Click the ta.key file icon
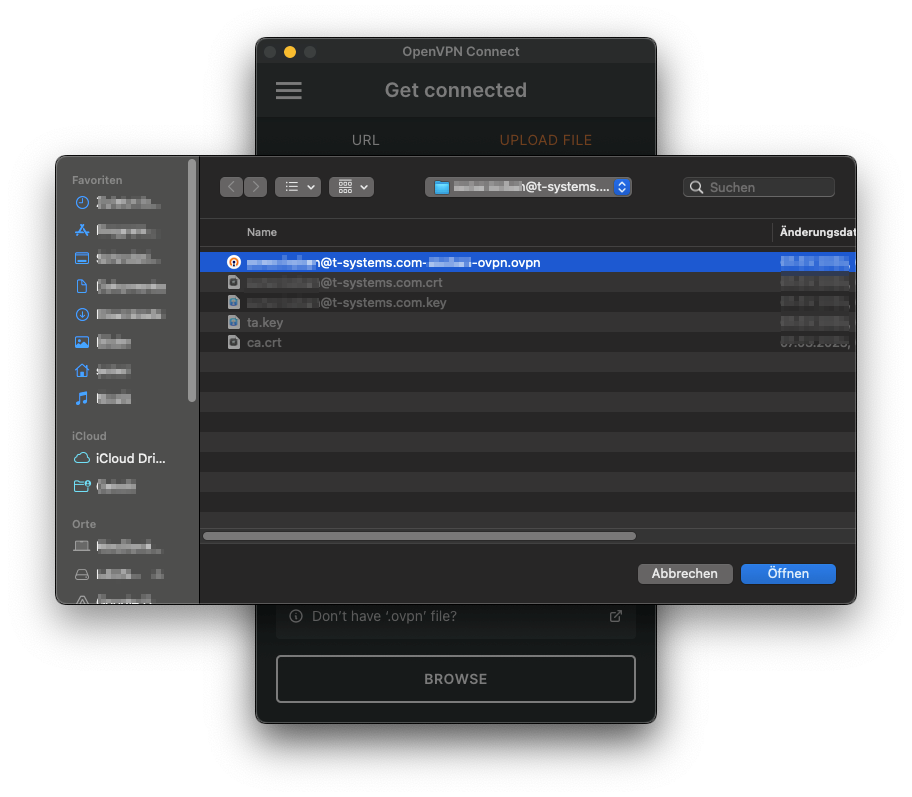 click(233, 322)
